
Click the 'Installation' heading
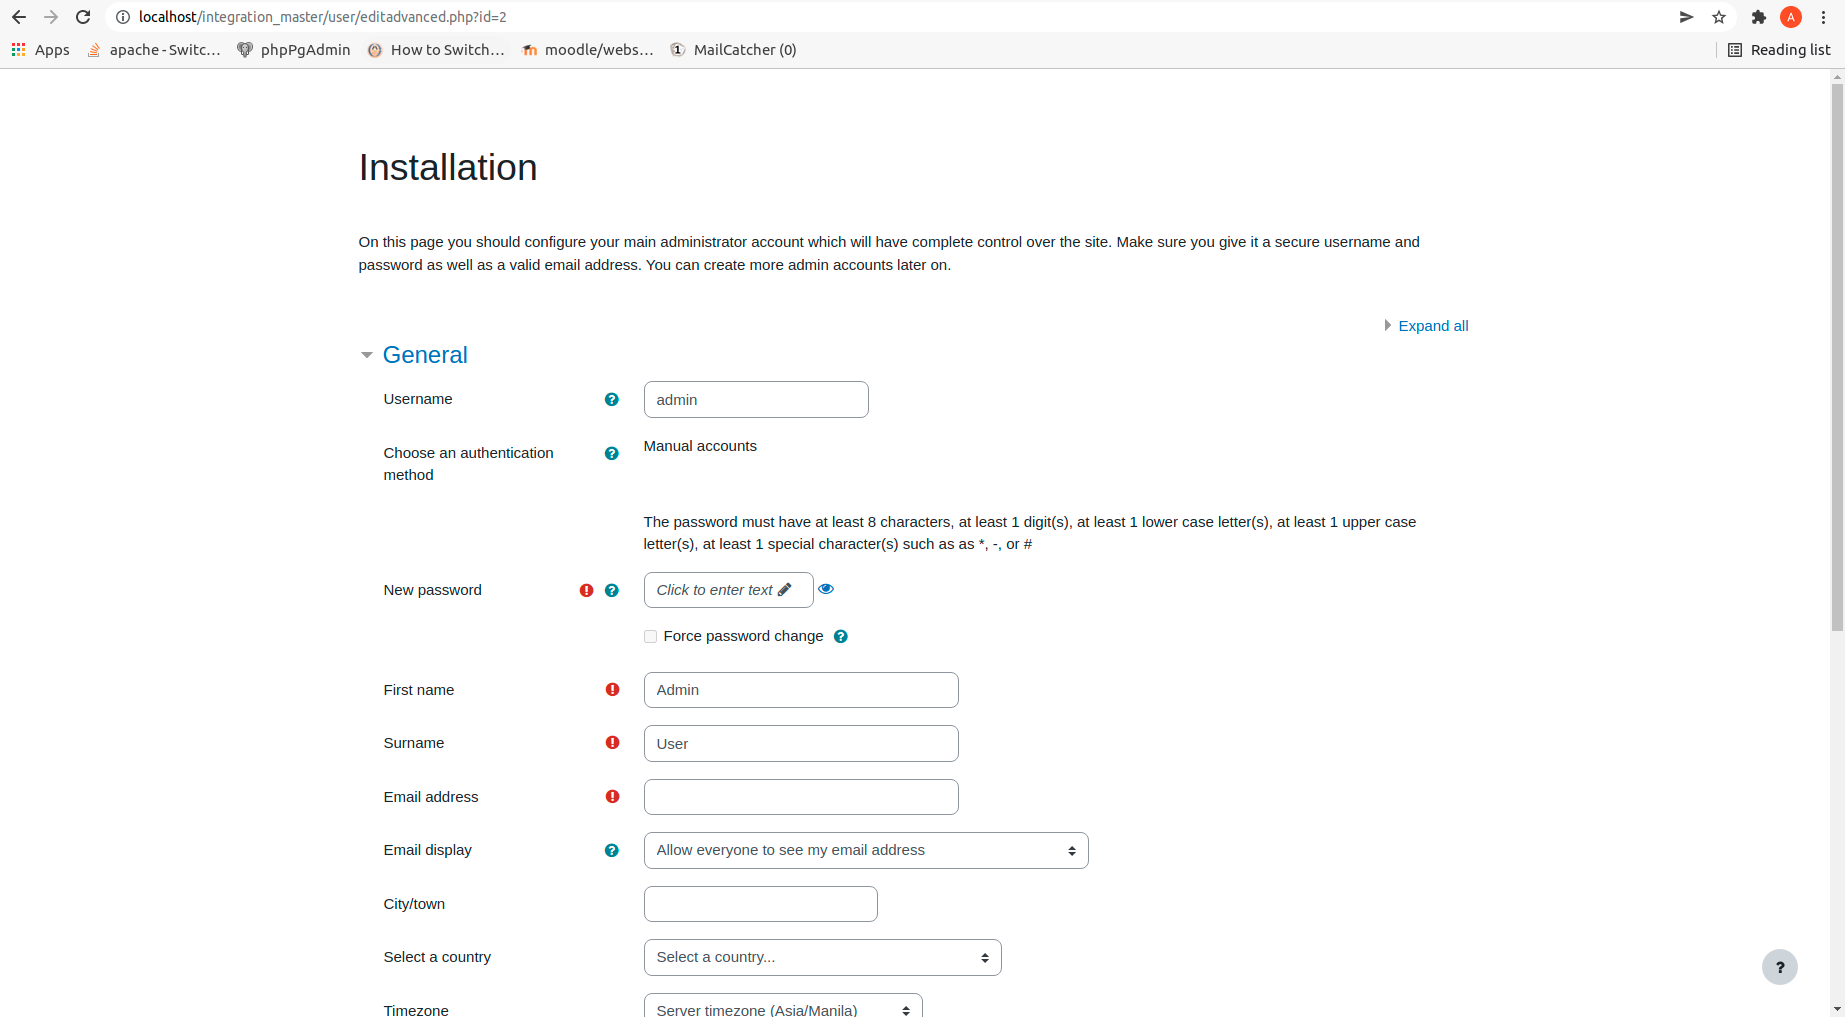coord(448,167)
